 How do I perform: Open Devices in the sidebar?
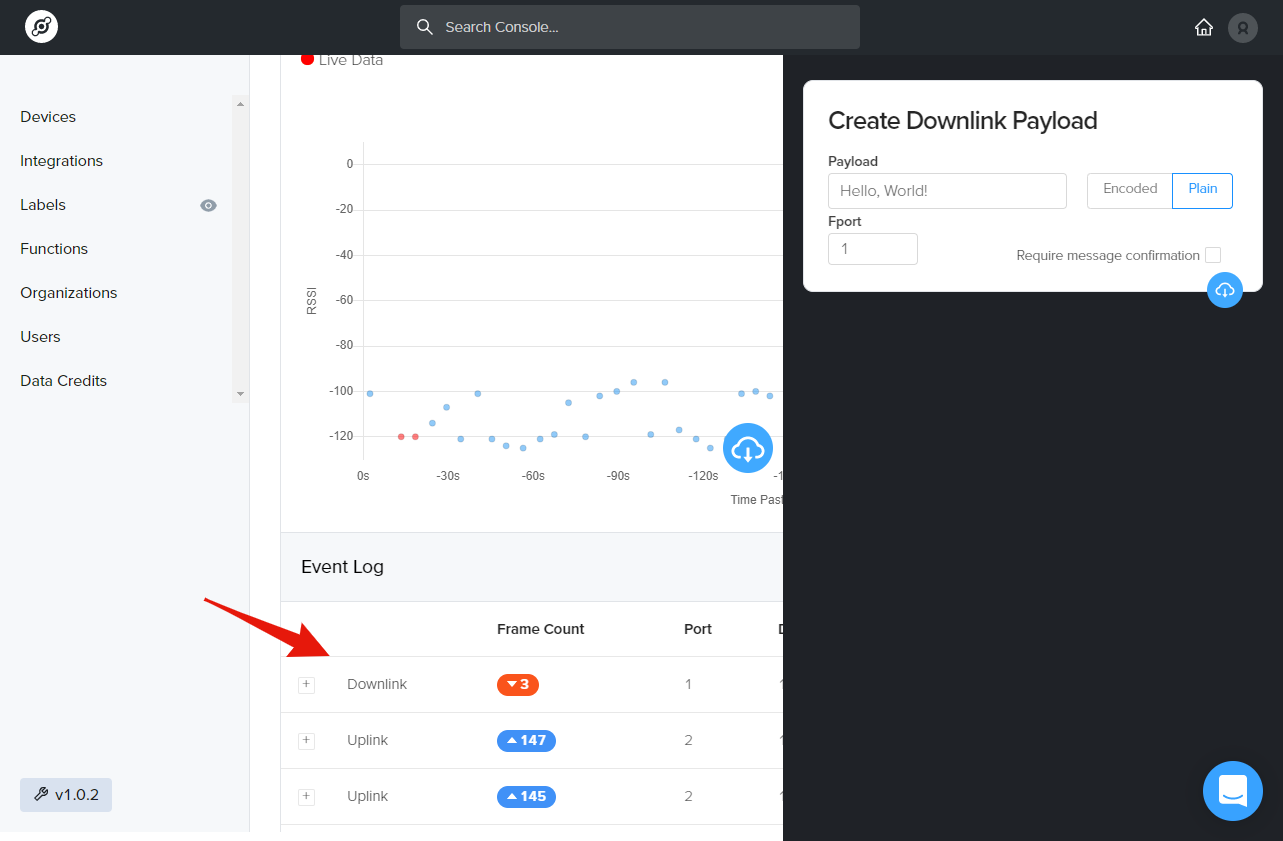click(x=48, y=117)
